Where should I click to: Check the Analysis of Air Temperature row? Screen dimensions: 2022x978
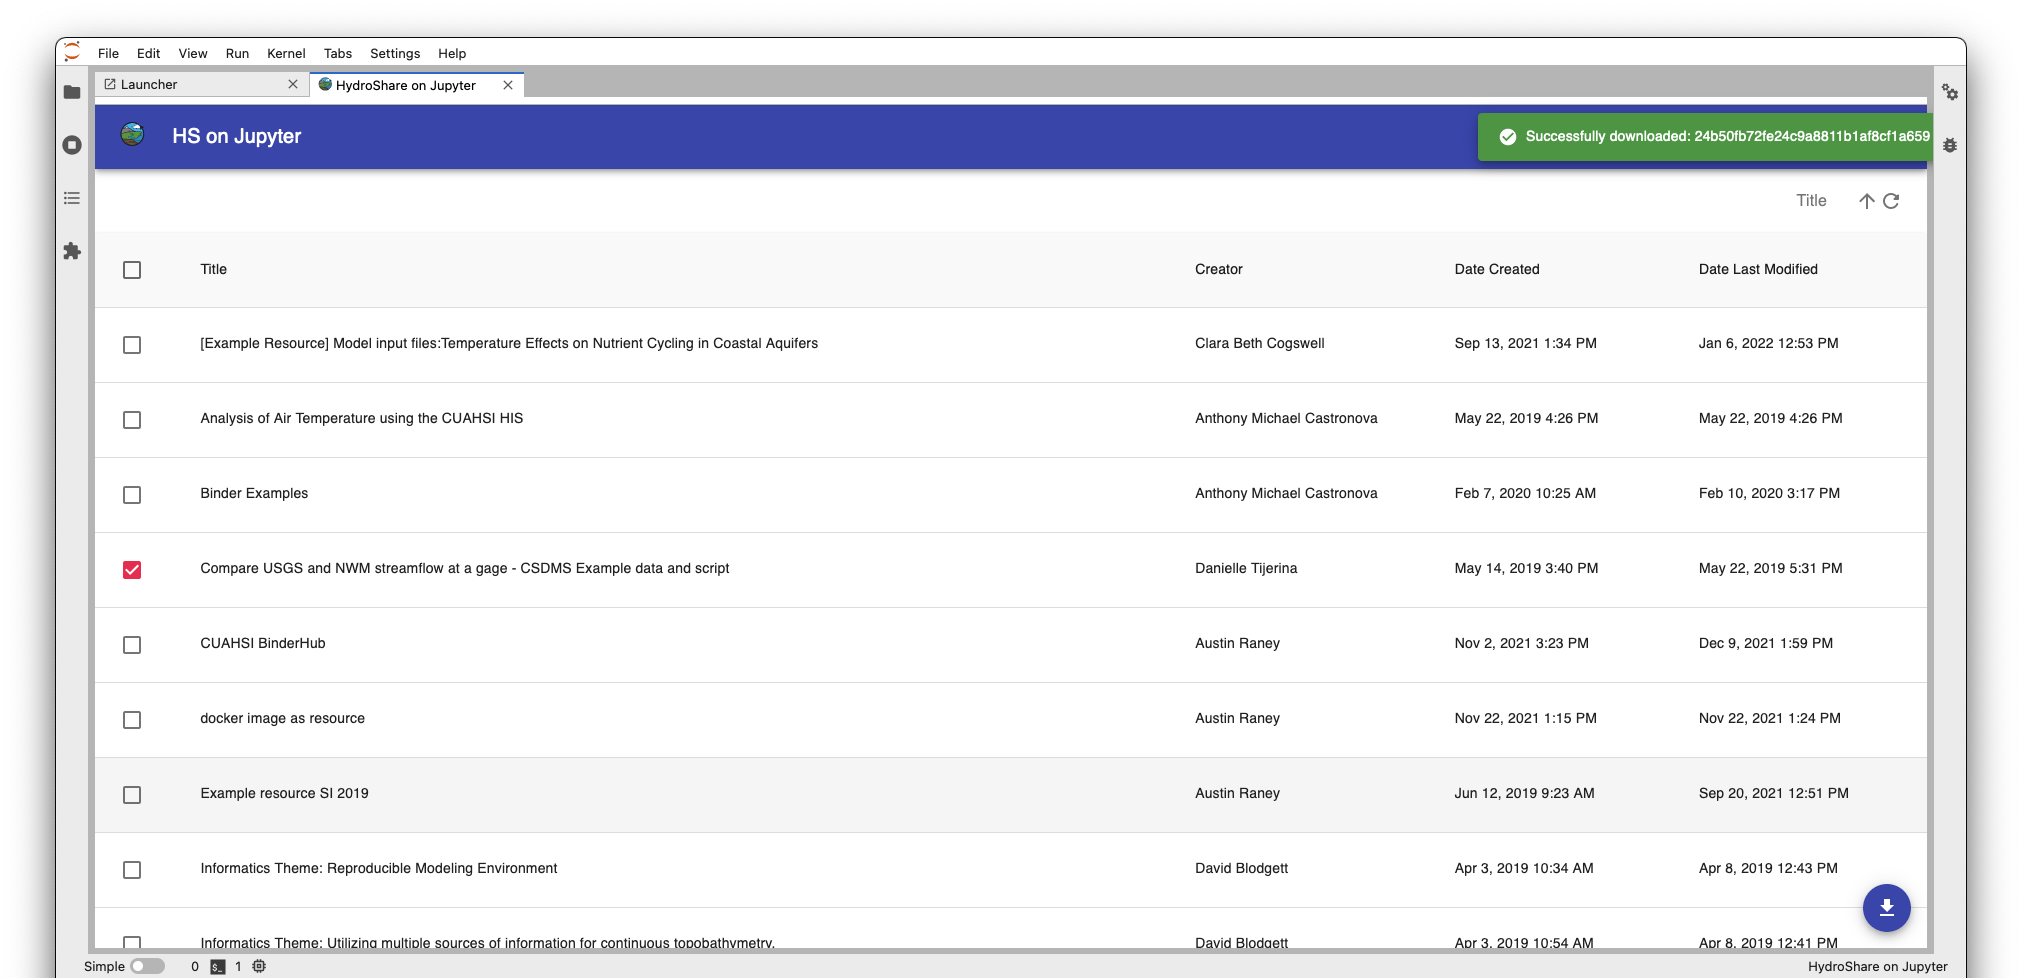[132, 420]
